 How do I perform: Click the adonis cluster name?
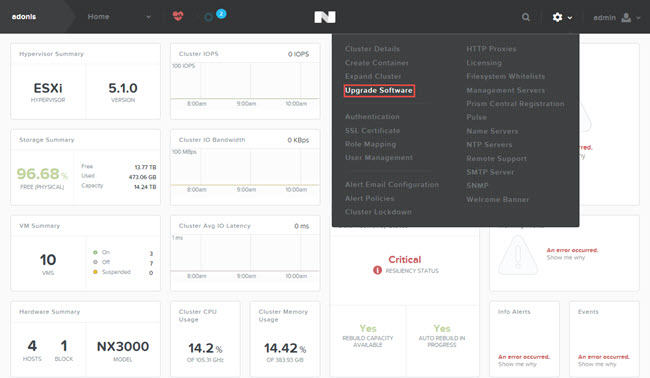coord(24,17)
